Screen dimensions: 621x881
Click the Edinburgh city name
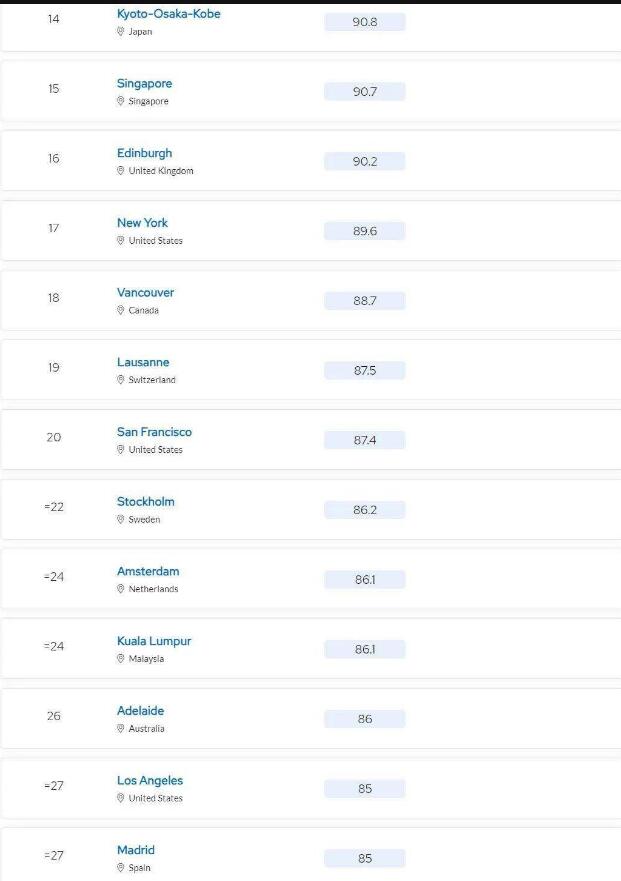(x=144, y=153)
